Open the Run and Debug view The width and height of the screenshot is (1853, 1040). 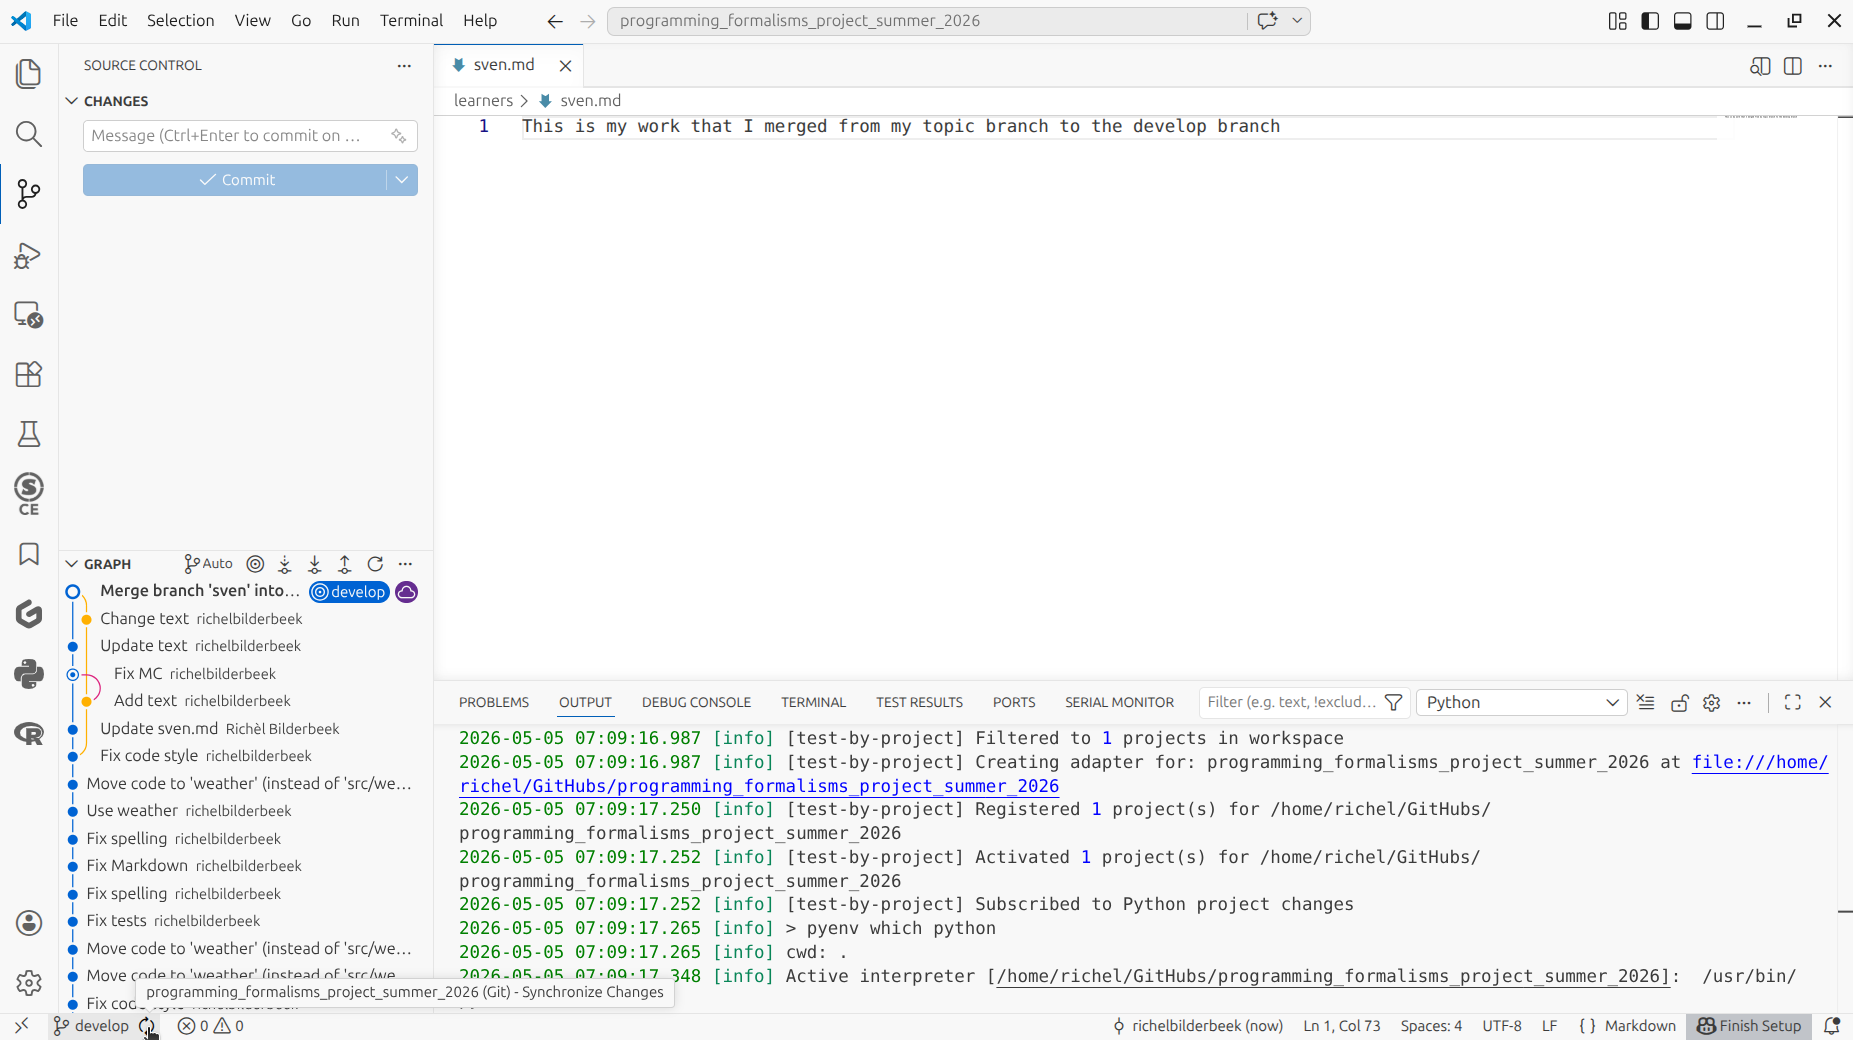[x=29, y=255]
